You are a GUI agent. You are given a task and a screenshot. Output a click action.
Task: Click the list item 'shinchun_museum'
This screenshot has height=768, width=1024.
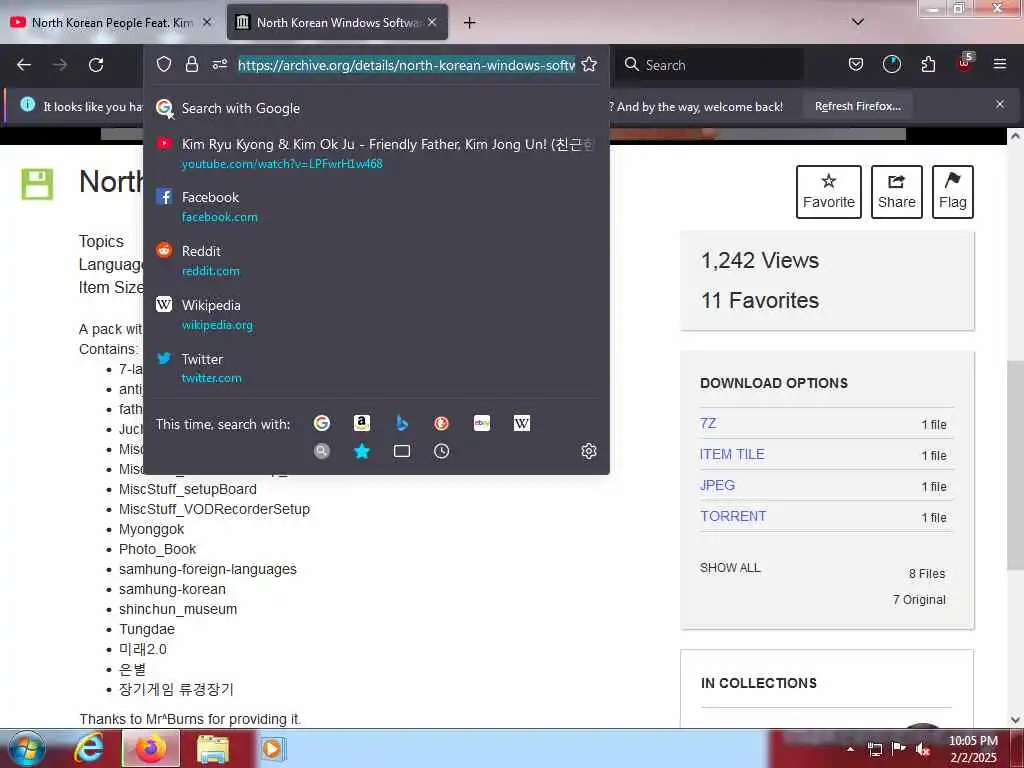pyautogui.click(x=178, y=609)
